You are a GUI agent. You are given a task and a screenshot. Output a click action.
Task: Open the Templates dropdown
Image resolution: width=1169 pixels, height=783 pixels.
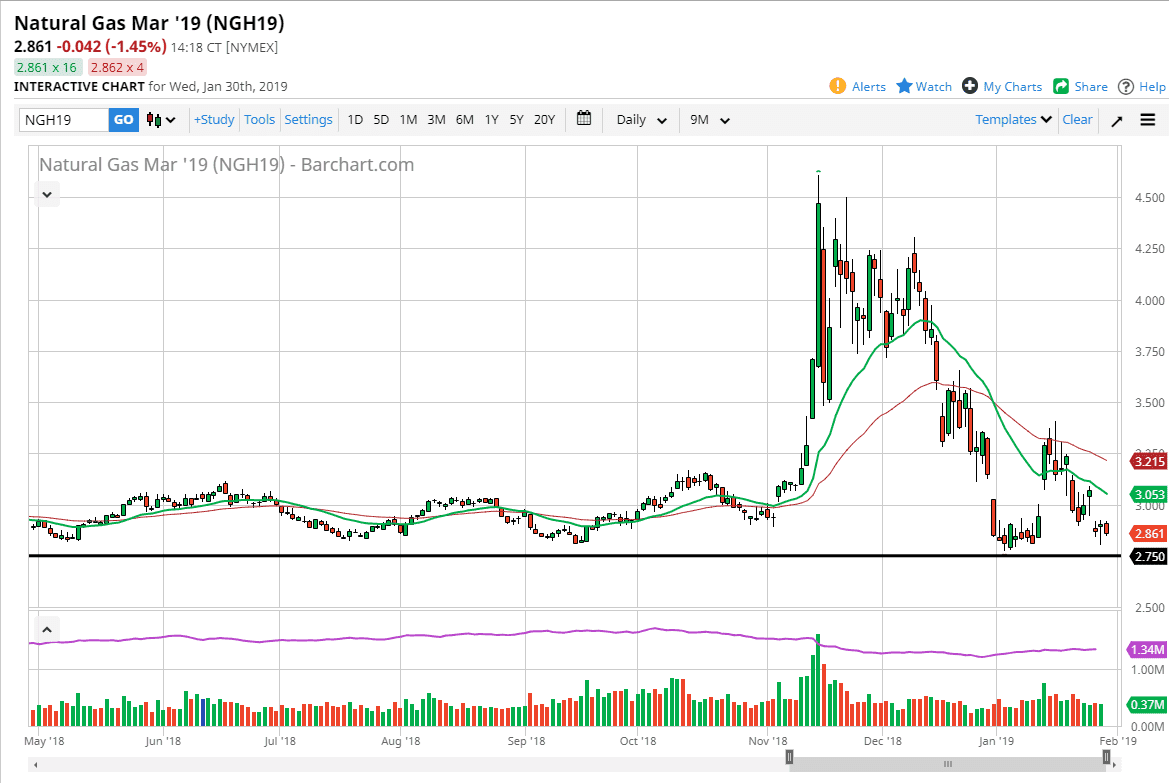point(1013,119)
